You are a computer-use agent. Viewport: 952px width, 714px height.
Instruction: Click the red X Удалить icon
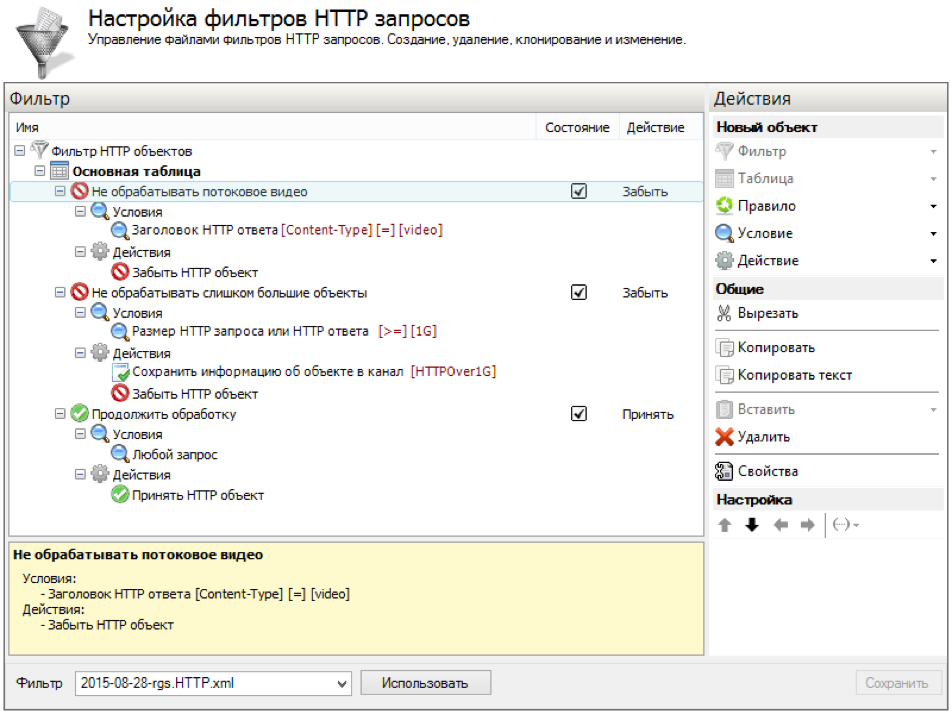click(x=725, y=437)
